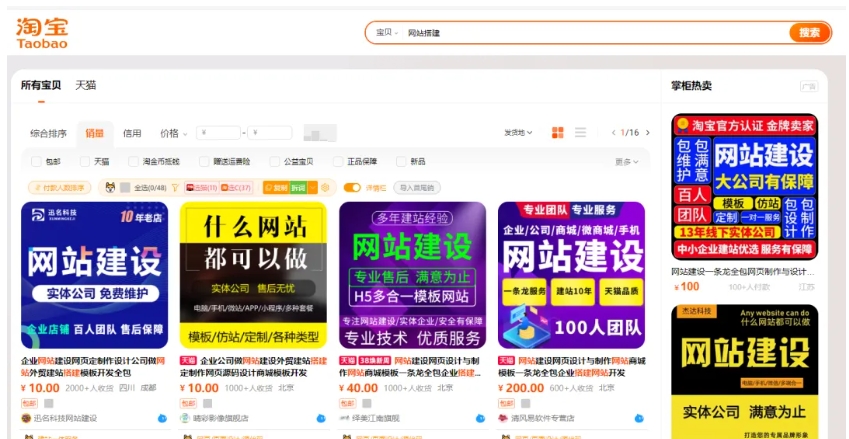Check the 赠送运费险 option
The width and height of the screenshot is (849, 439).
coord(204,161)
